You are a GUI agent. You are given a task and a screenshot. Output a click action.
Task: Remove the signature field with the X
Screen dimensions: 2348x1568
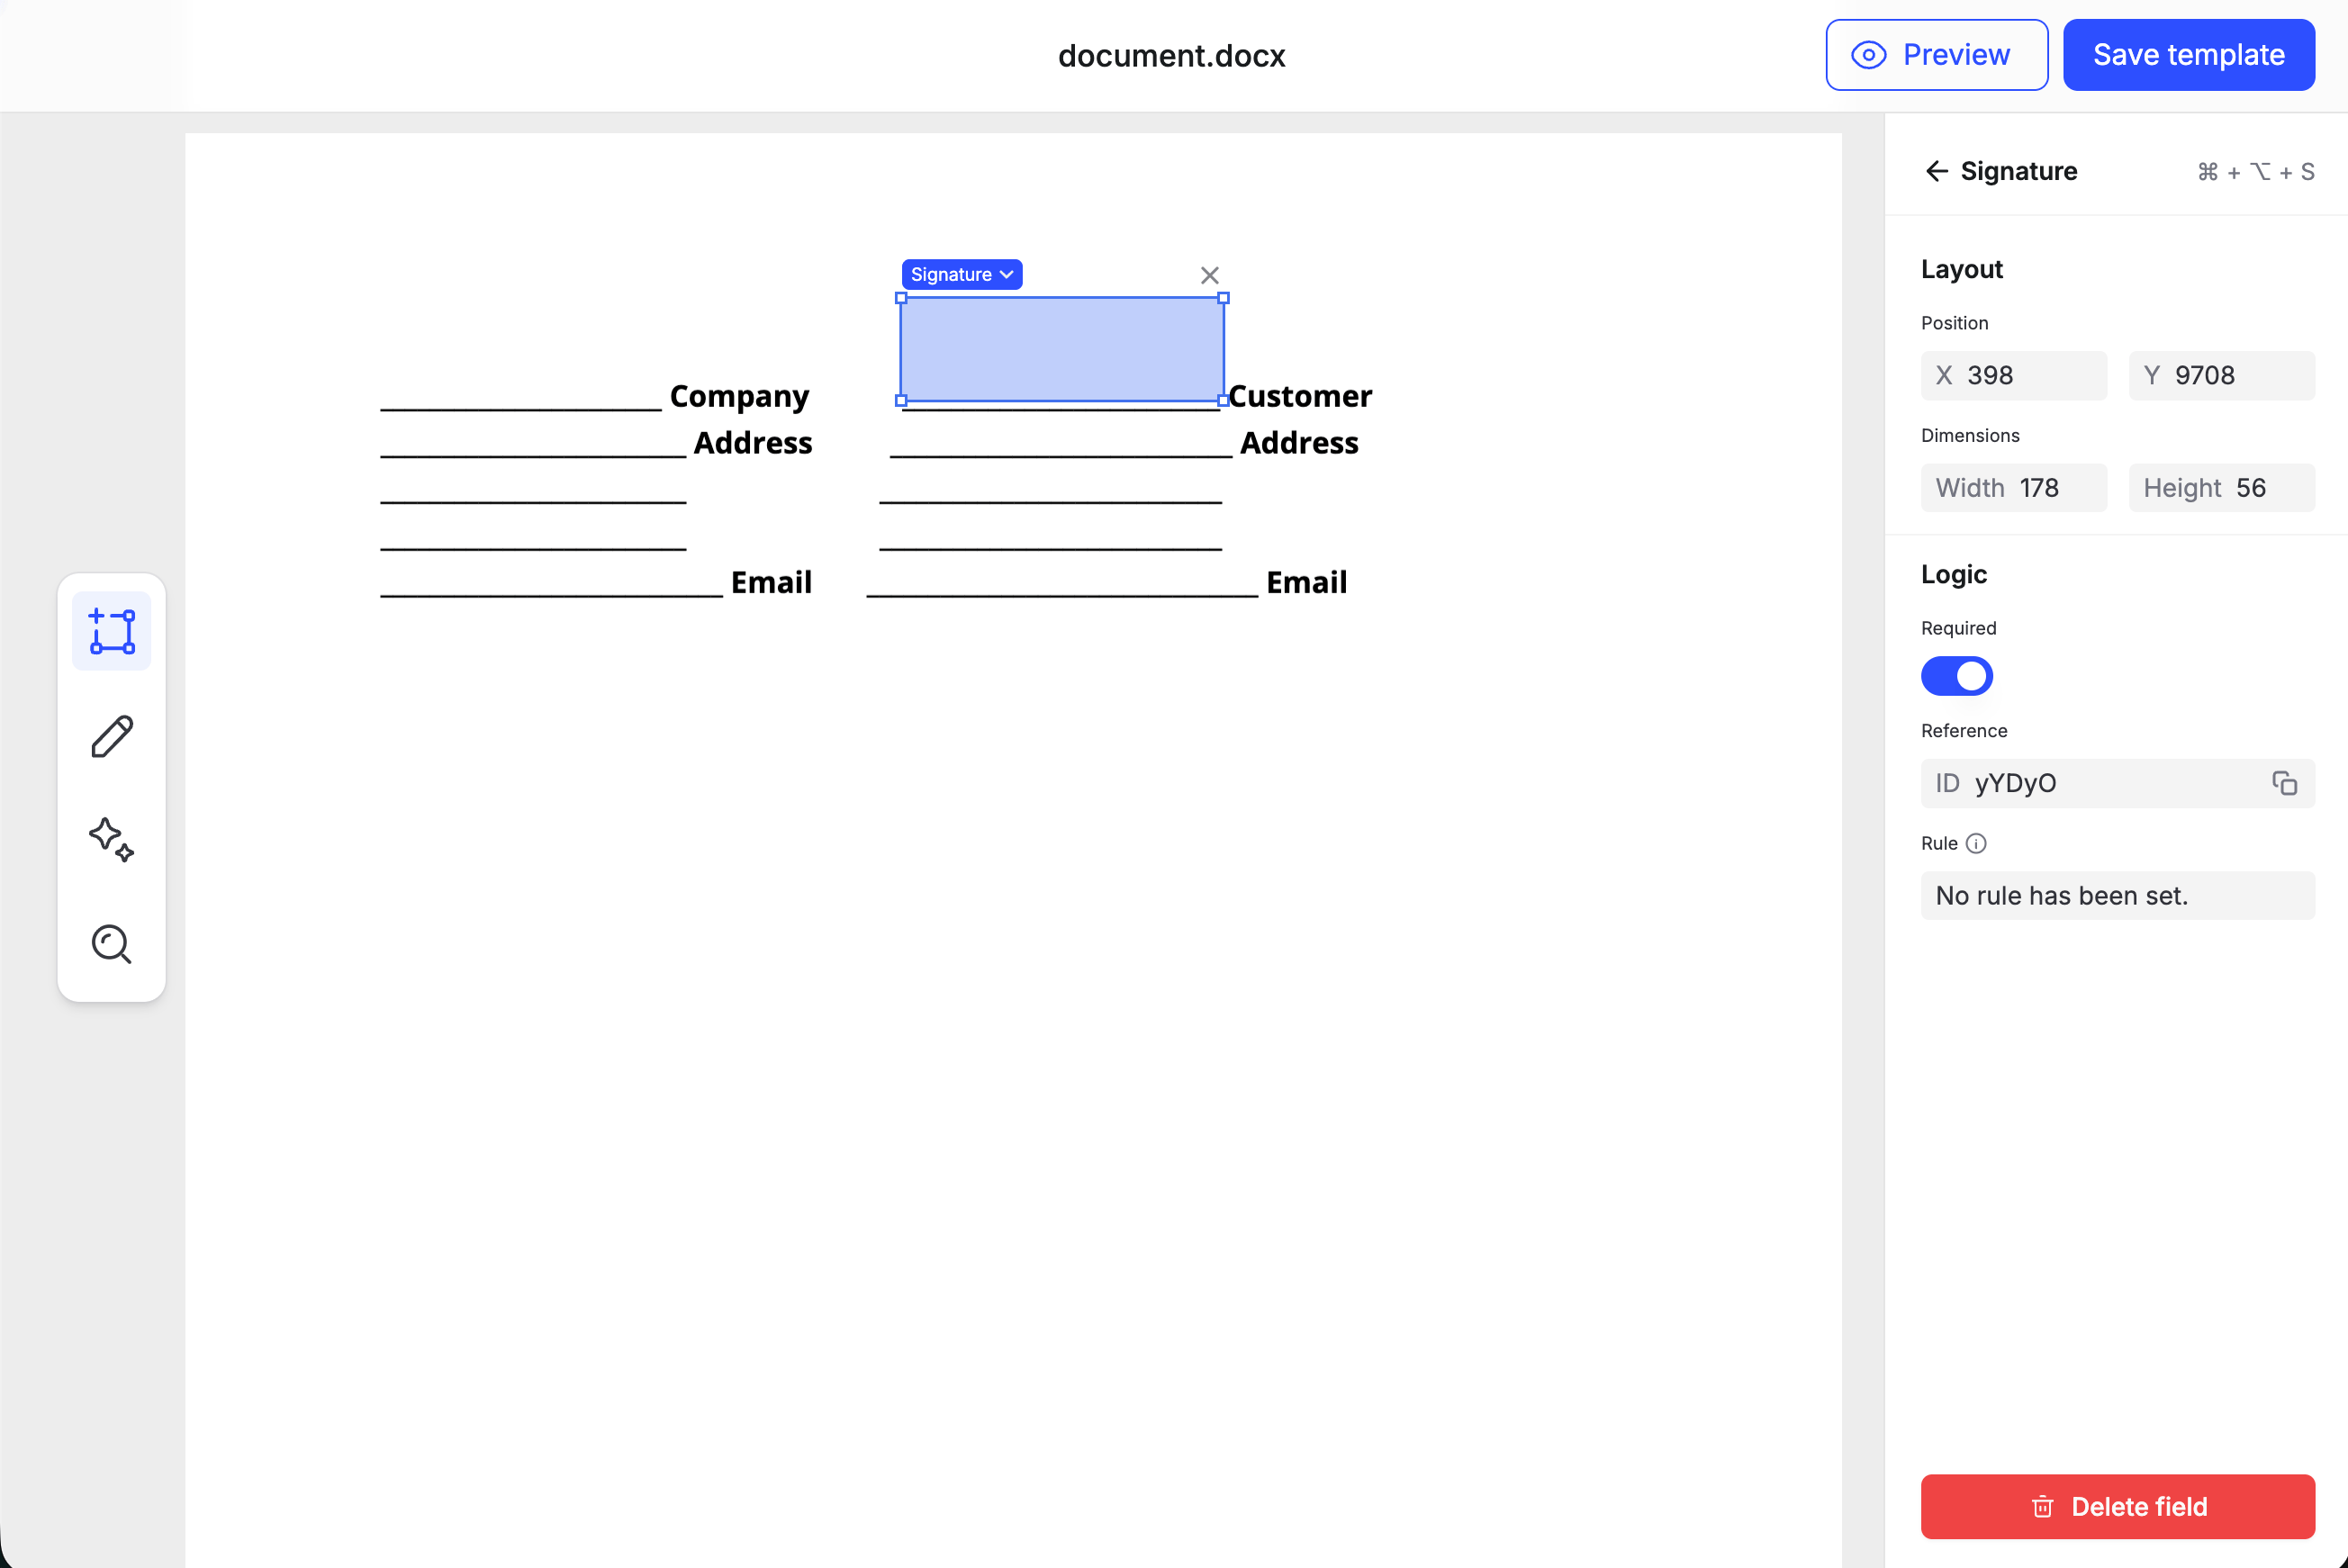click(1210, 275)
